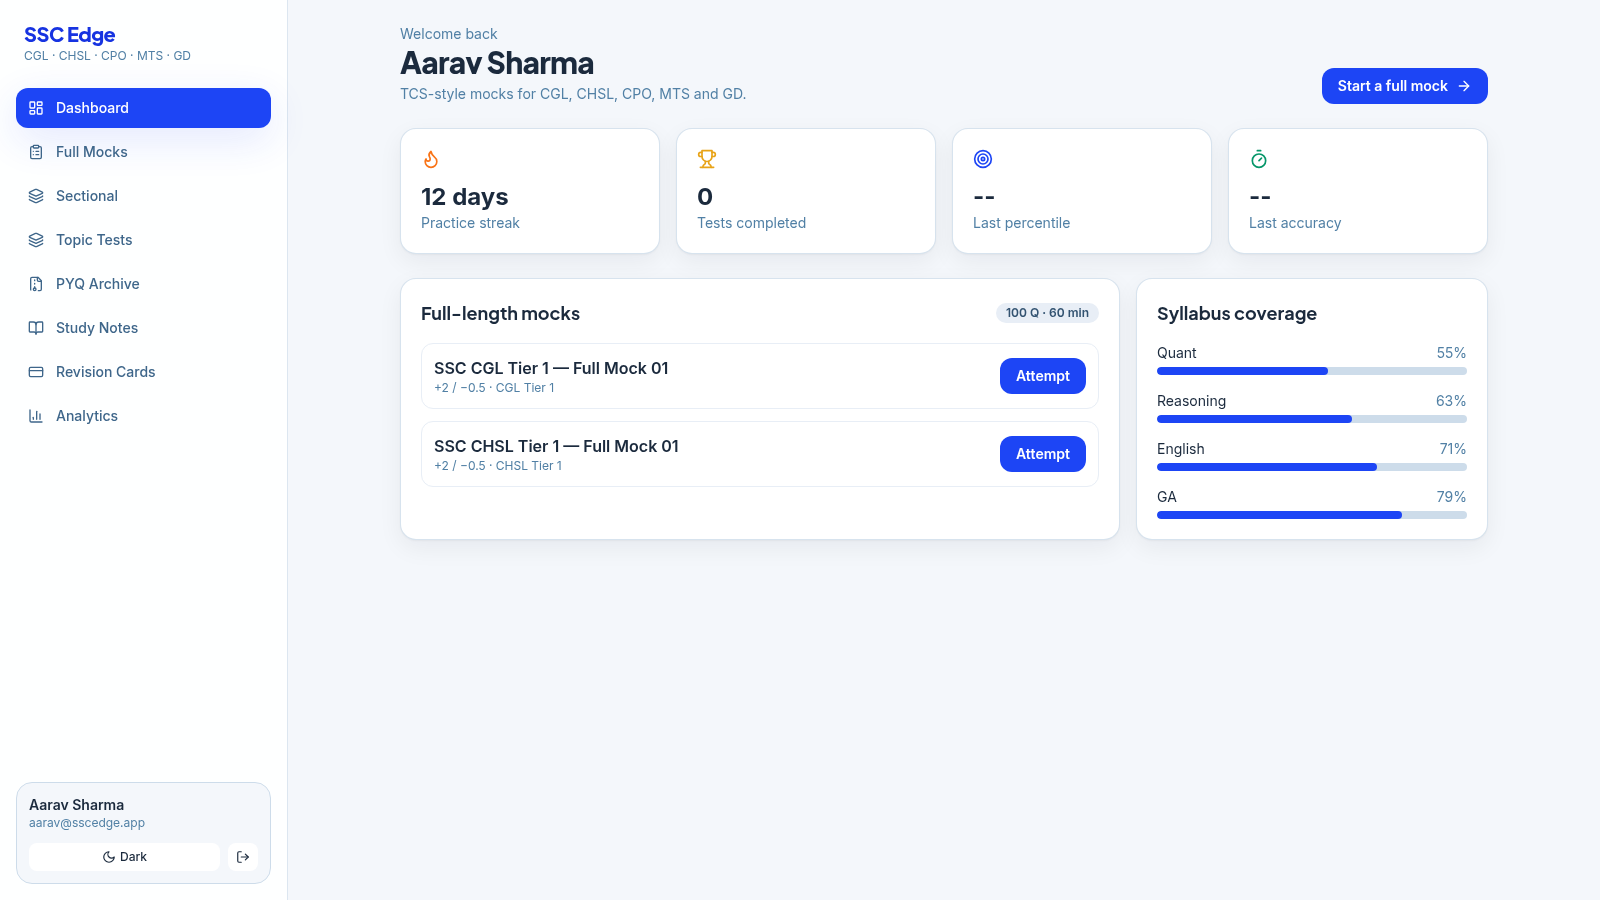Click the Analytics bar chart icon

click(36, 416)
